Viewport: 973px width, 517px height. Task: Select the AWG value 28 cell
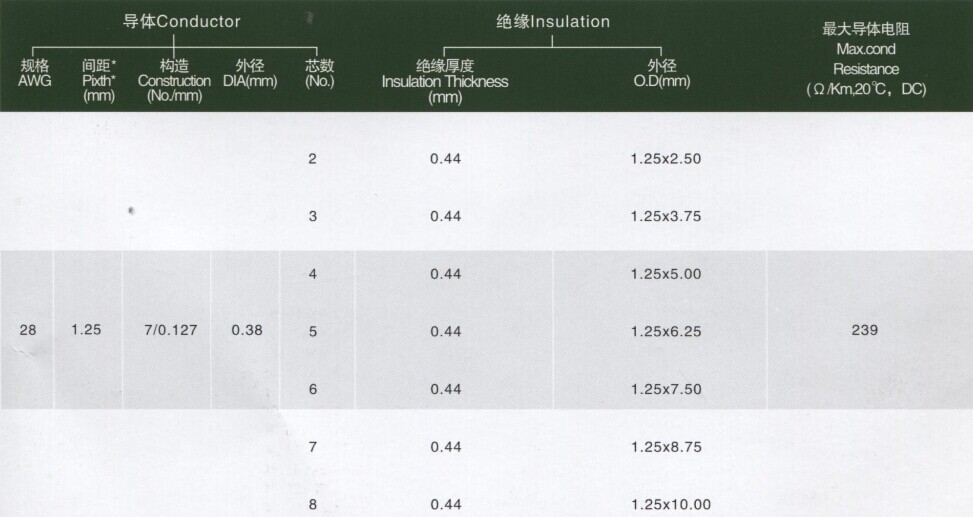(28, 329)
